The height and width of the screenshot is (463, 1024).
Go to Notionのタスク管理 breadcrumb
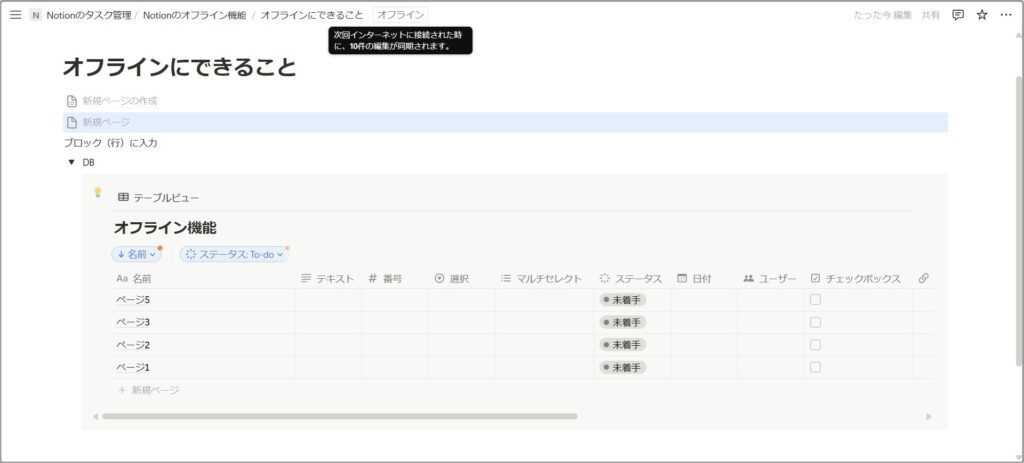(x=89, y=15)
